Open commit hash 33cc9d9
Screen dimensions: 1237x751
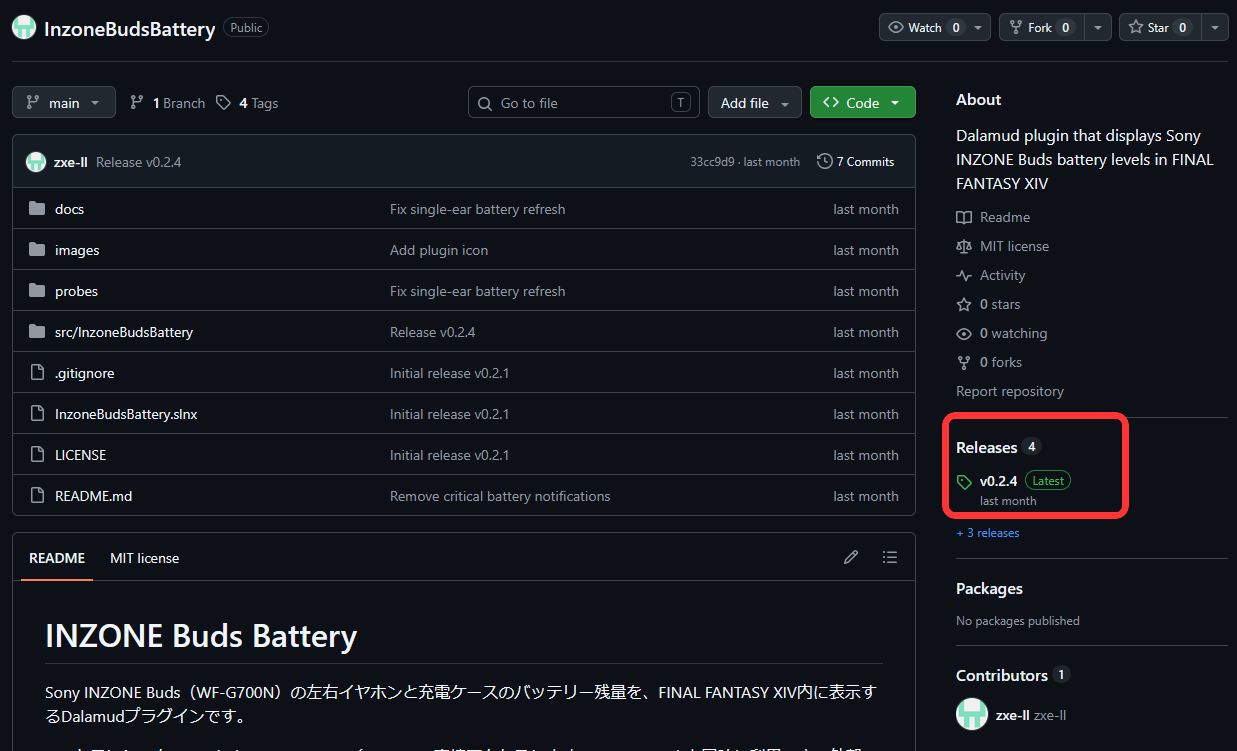(712, 162)
